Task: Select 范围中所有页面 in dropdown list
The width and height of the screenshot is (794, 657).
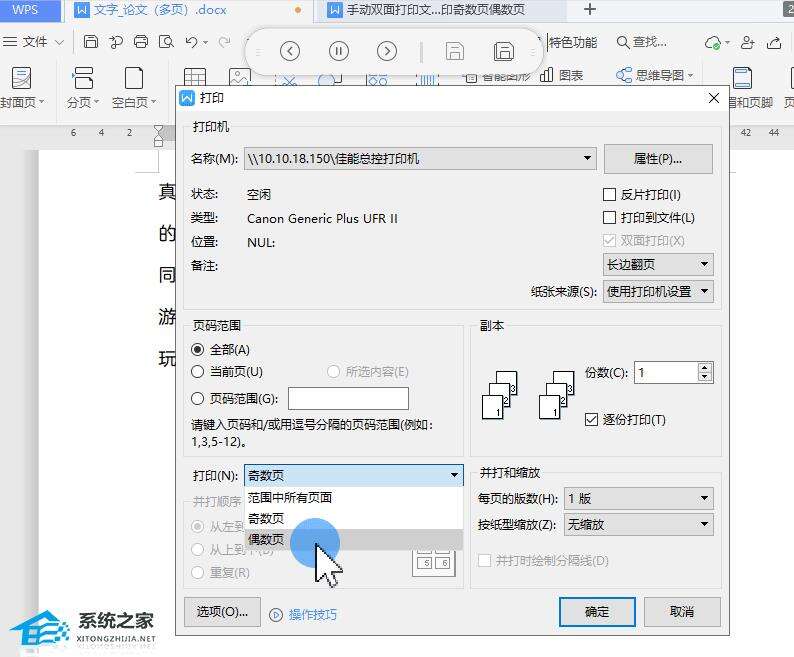Action: [x=290, y=498]
